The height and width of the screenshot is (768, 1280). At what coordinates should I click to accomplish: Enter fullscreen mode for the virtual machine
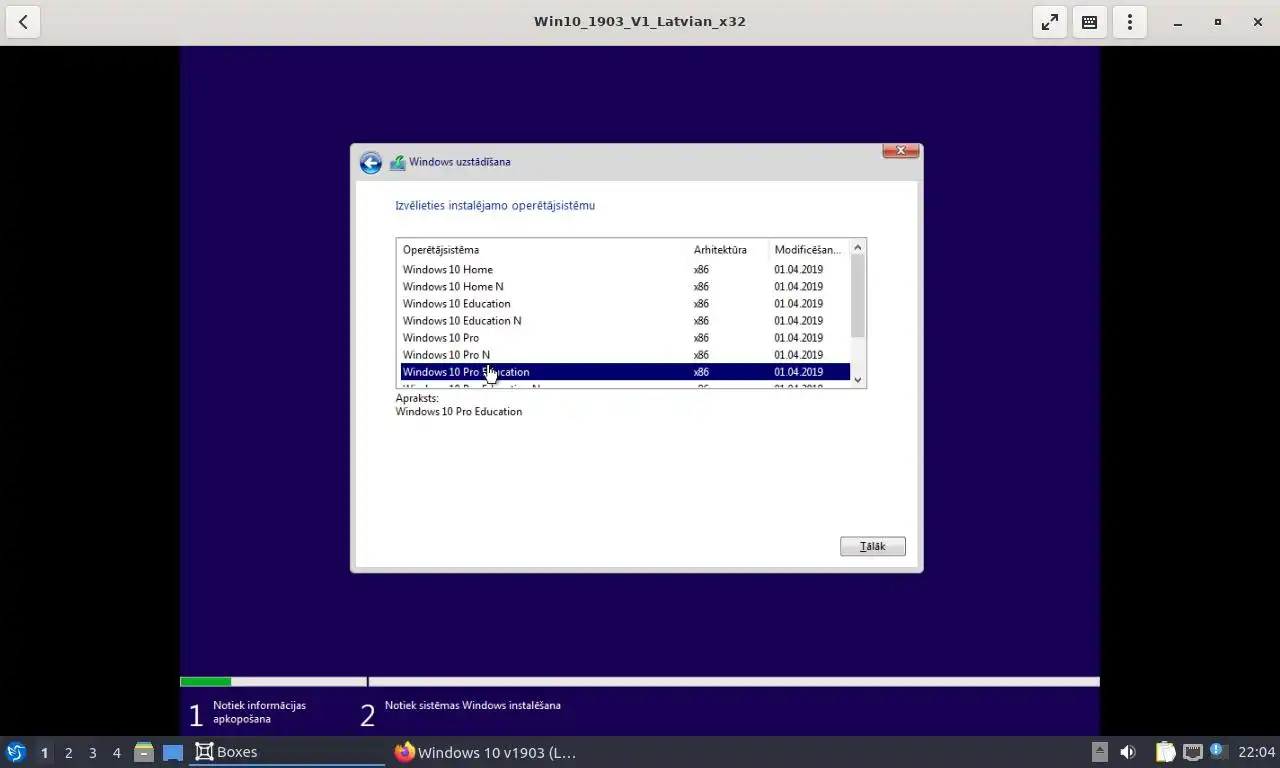[x=1049, y=22]
